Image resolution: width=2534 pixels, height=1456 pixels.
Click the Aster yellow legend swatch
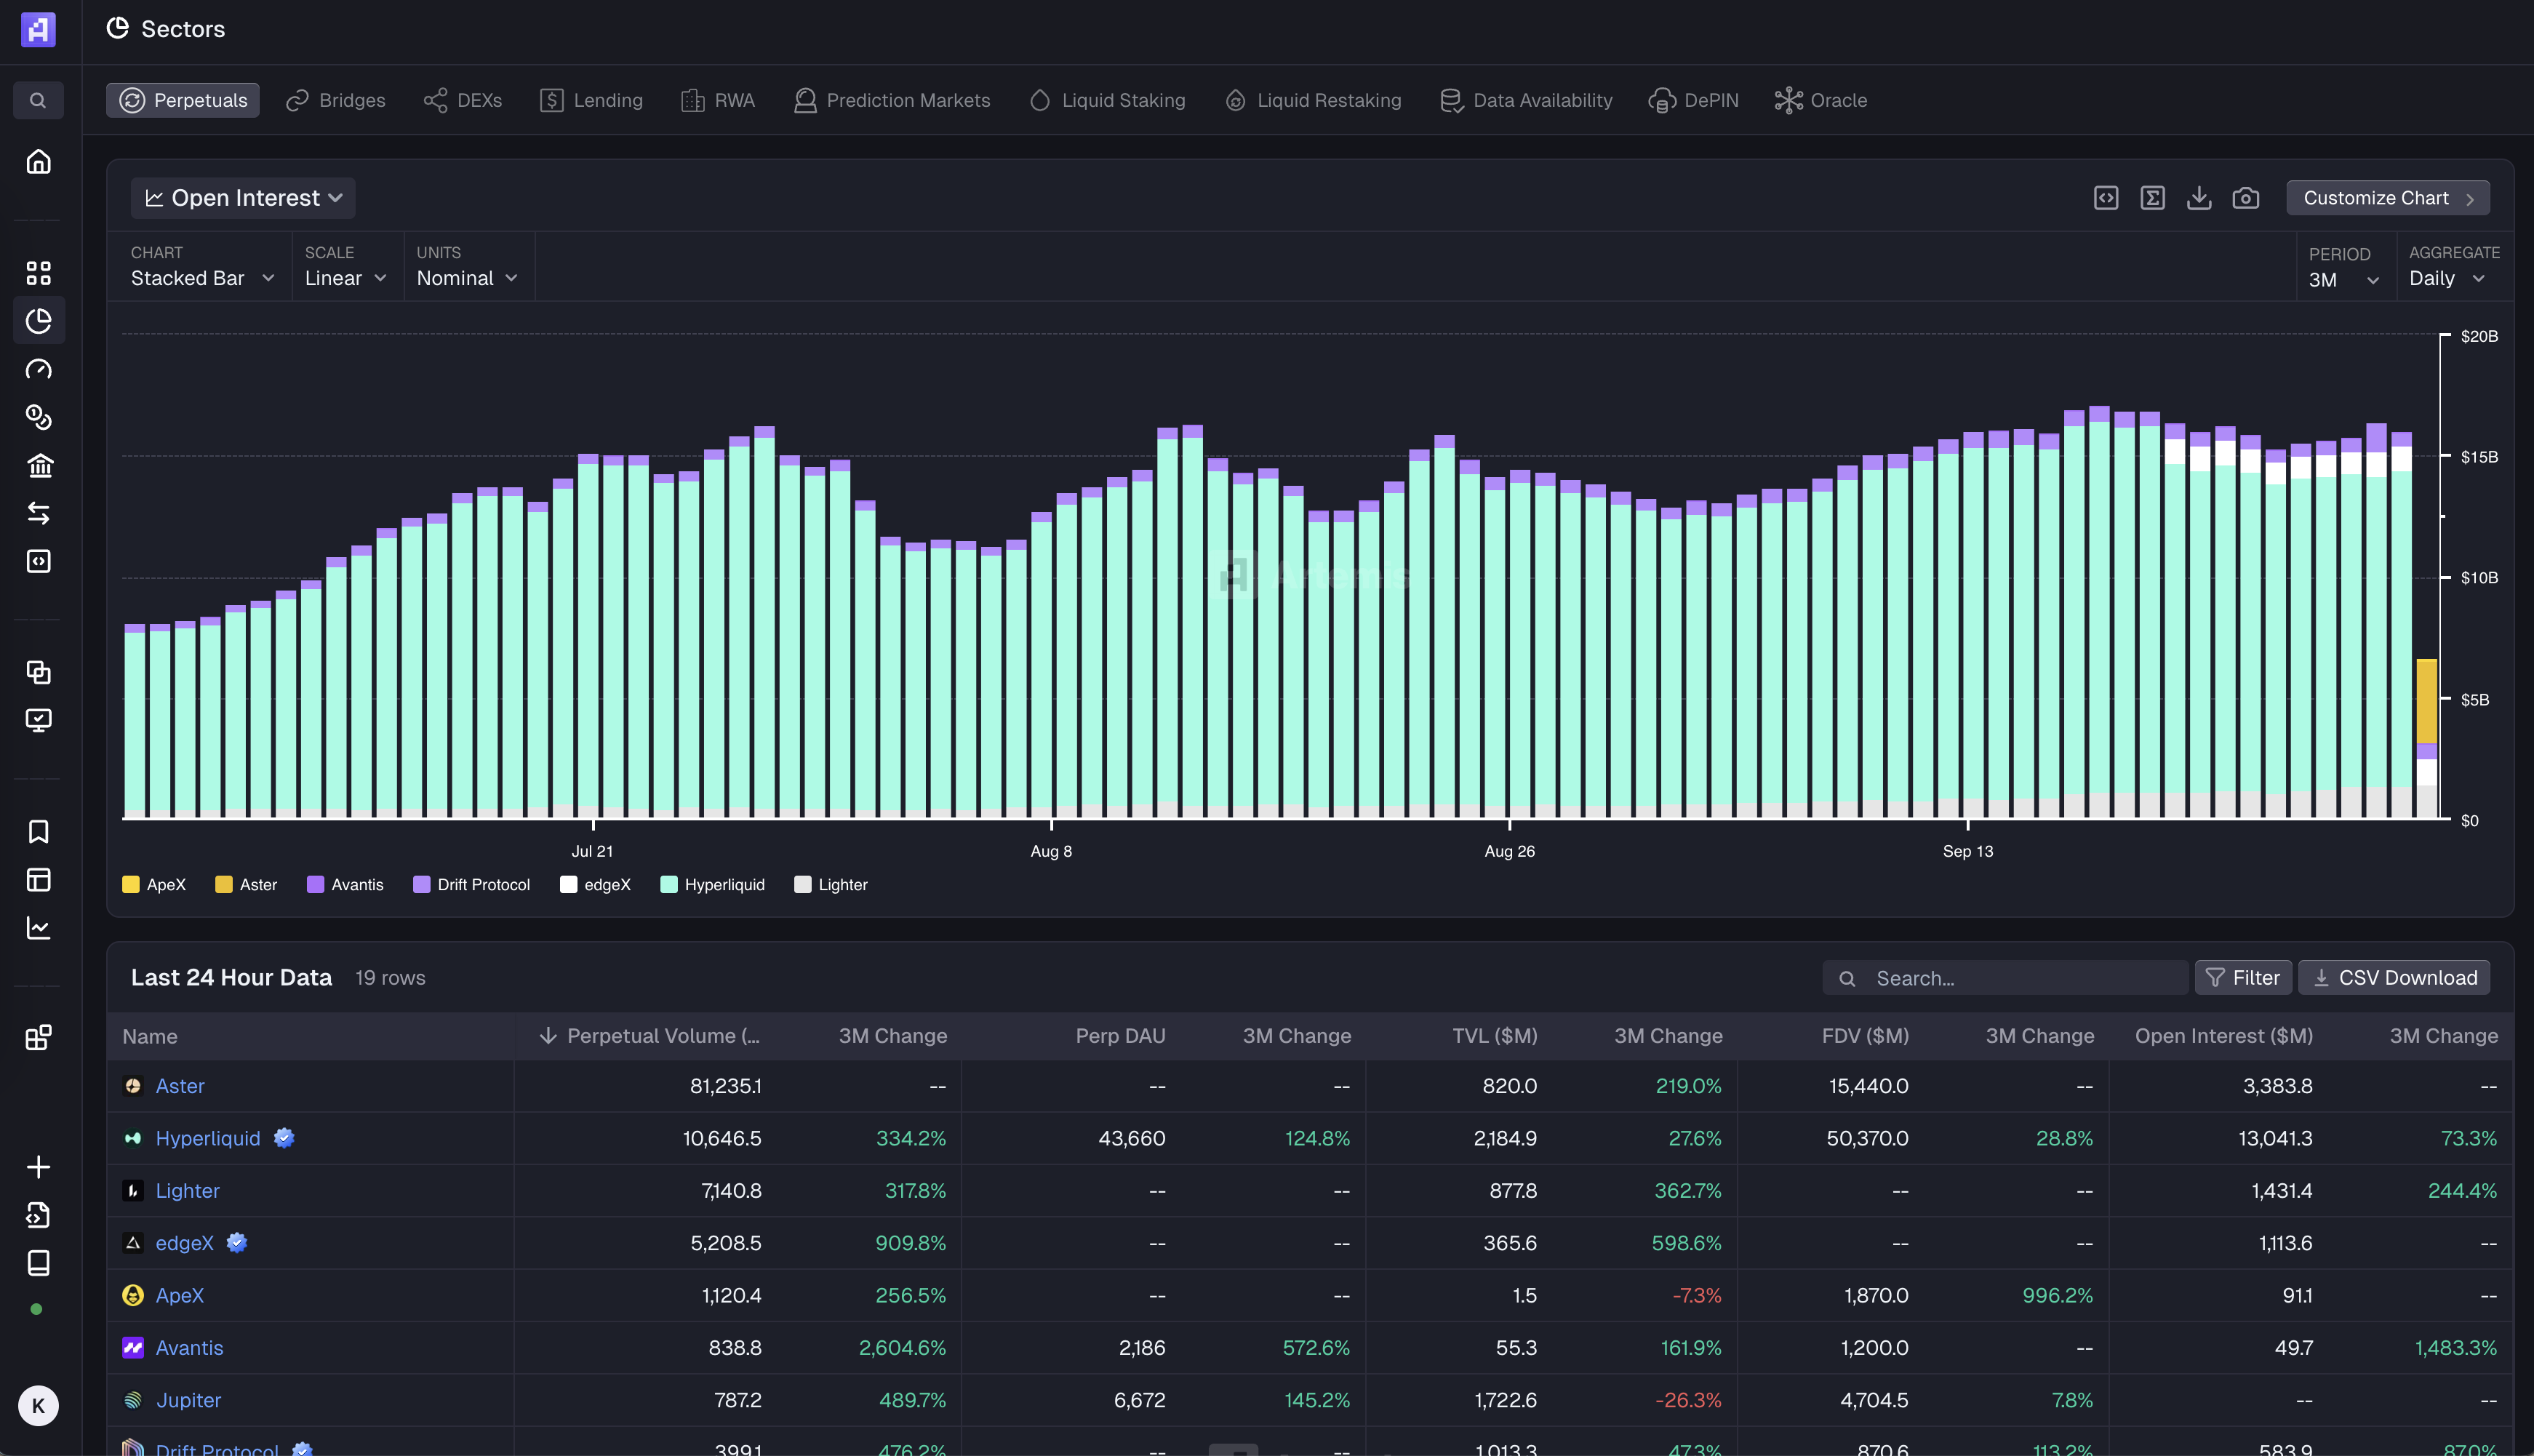[224, 885]
